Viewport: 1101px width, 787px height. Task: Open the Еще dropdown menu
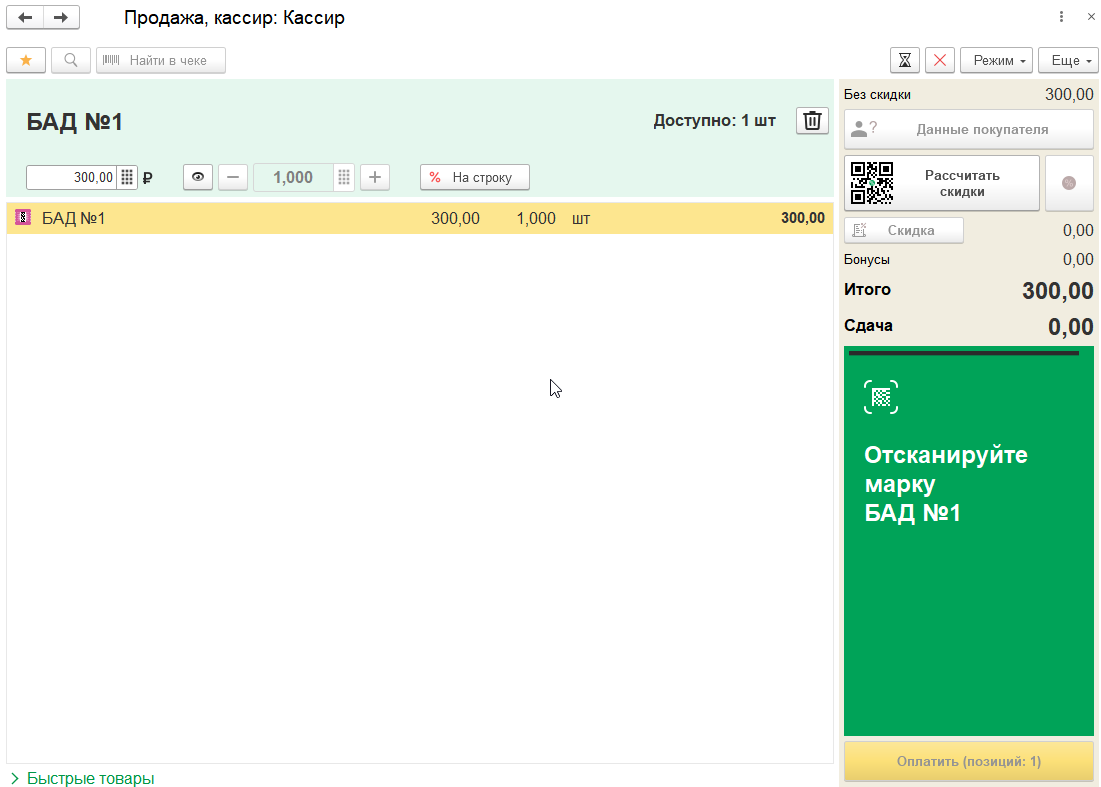click(1068, 60)
